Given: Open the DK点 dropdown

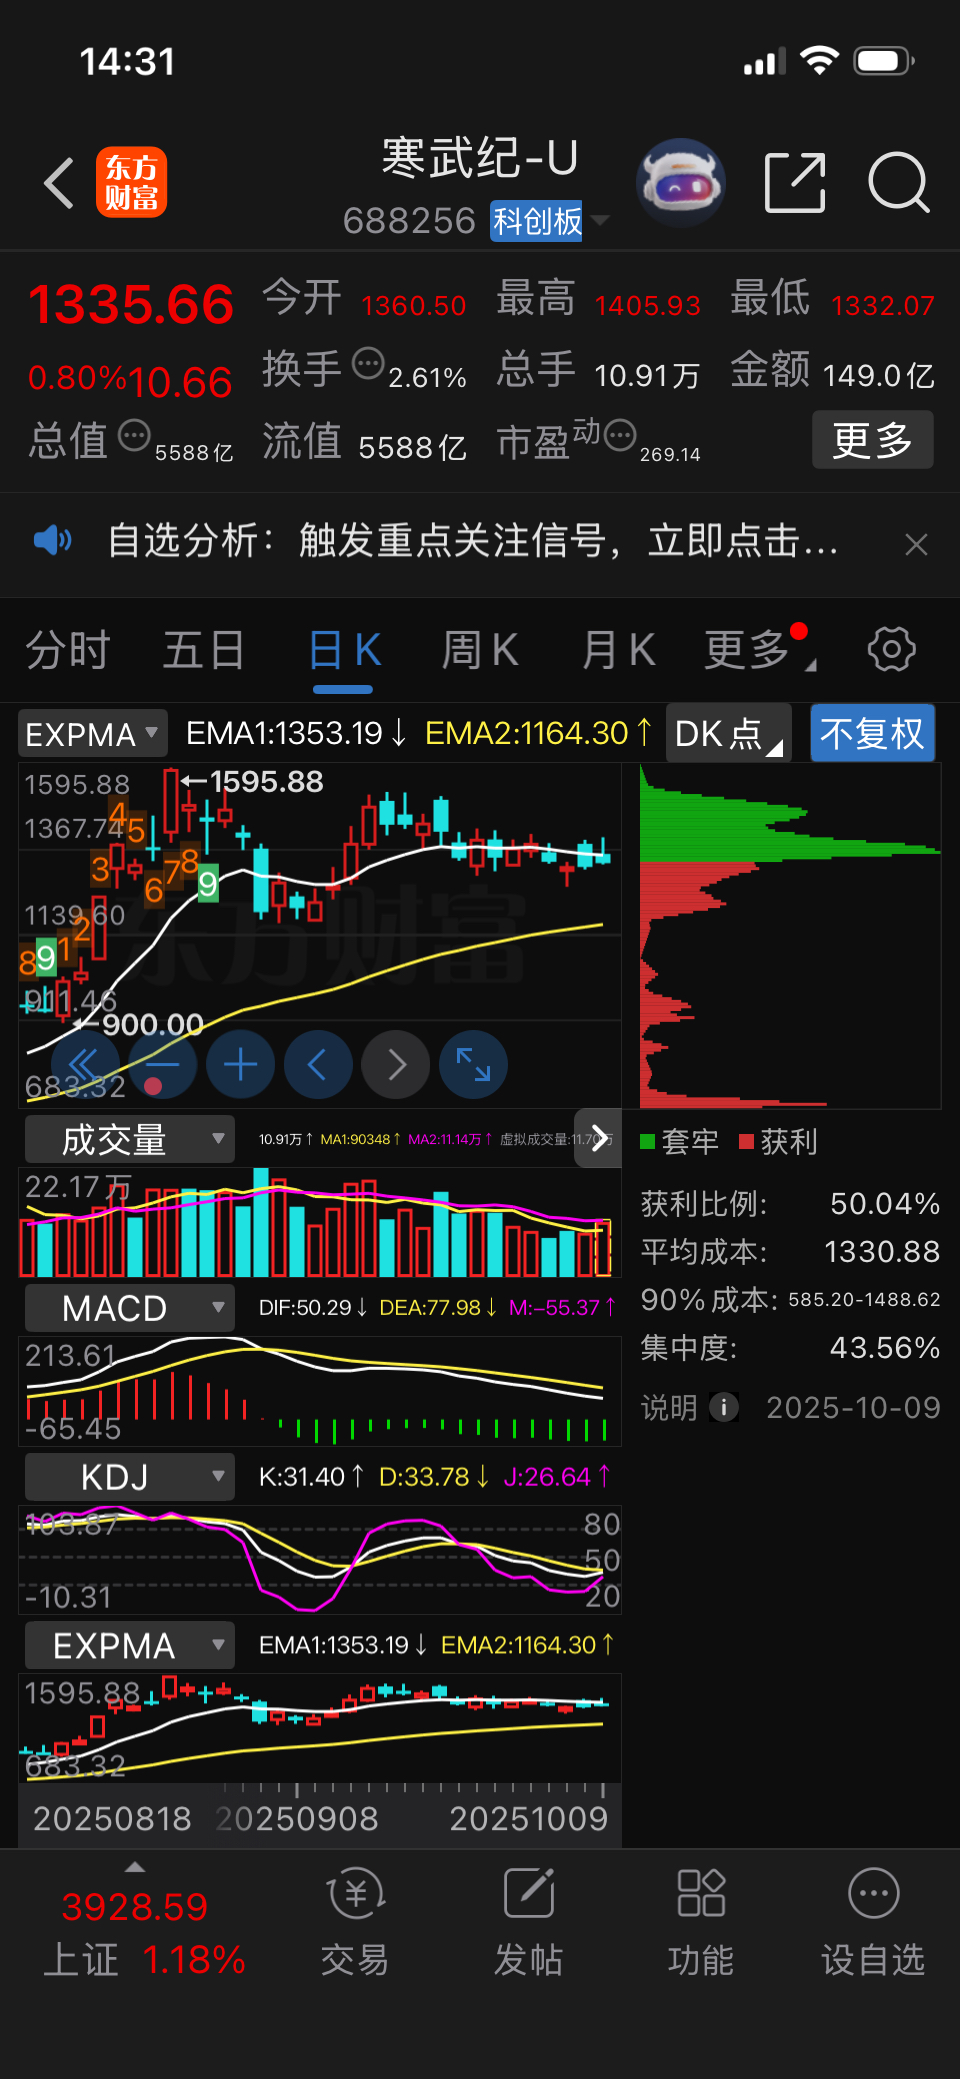Looking at the screenshot, I should 729,734.
